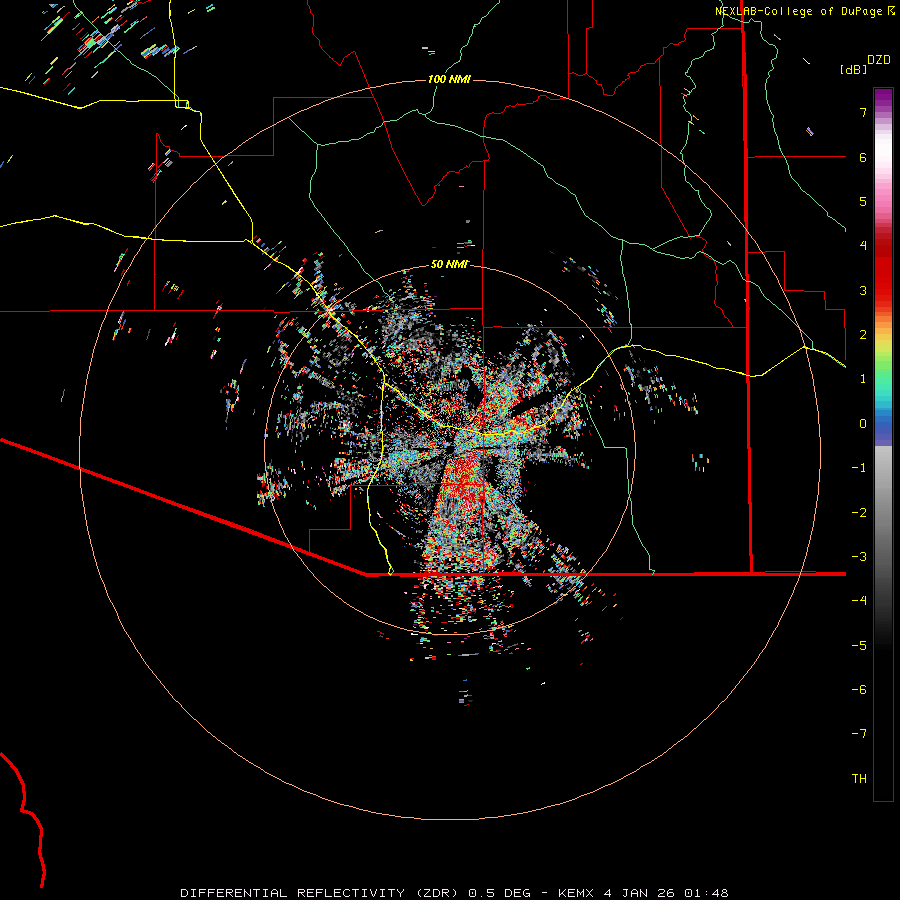The width and height of the screenshot is (900, 900).
Task: Click the blue section near 0 dB
Action: 883,428
